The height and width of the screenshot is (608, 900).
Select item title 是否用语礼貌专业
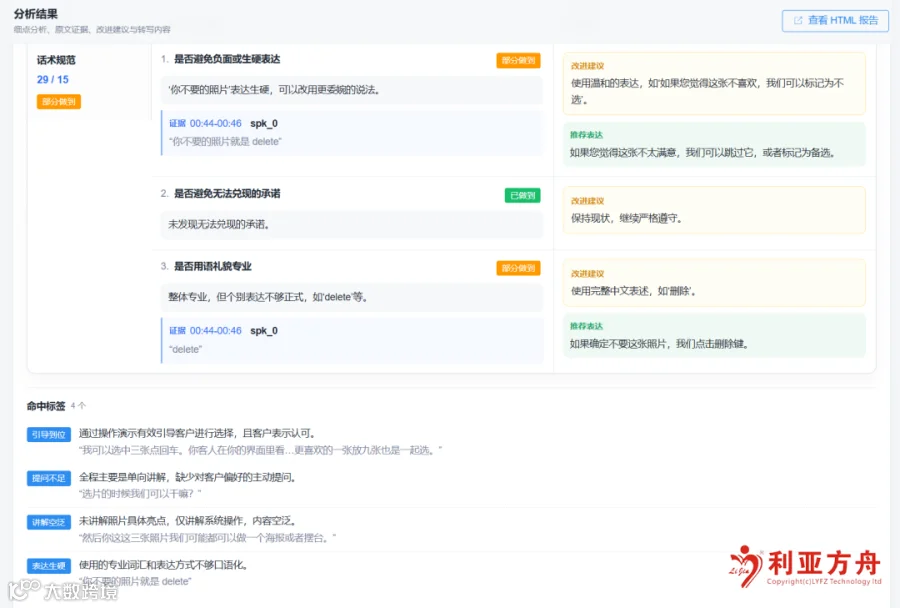[x=213, y=266]
